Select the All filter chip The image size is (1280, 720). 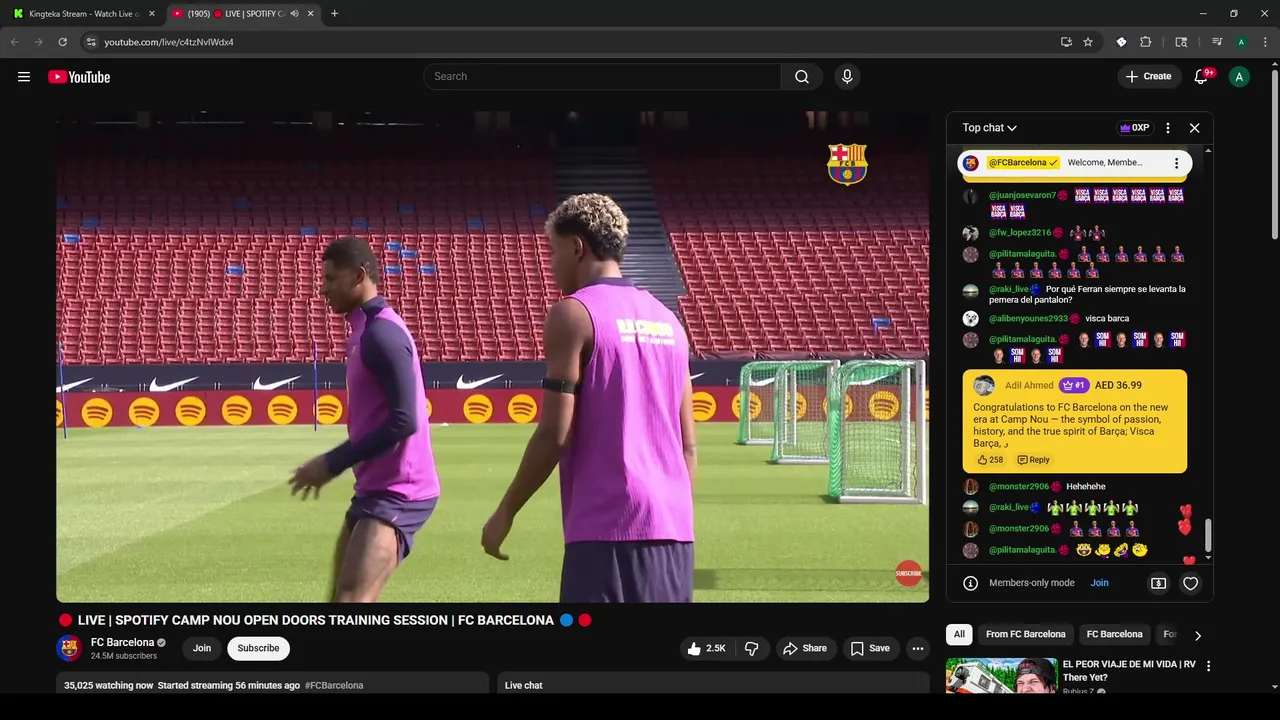click(959, 634)
